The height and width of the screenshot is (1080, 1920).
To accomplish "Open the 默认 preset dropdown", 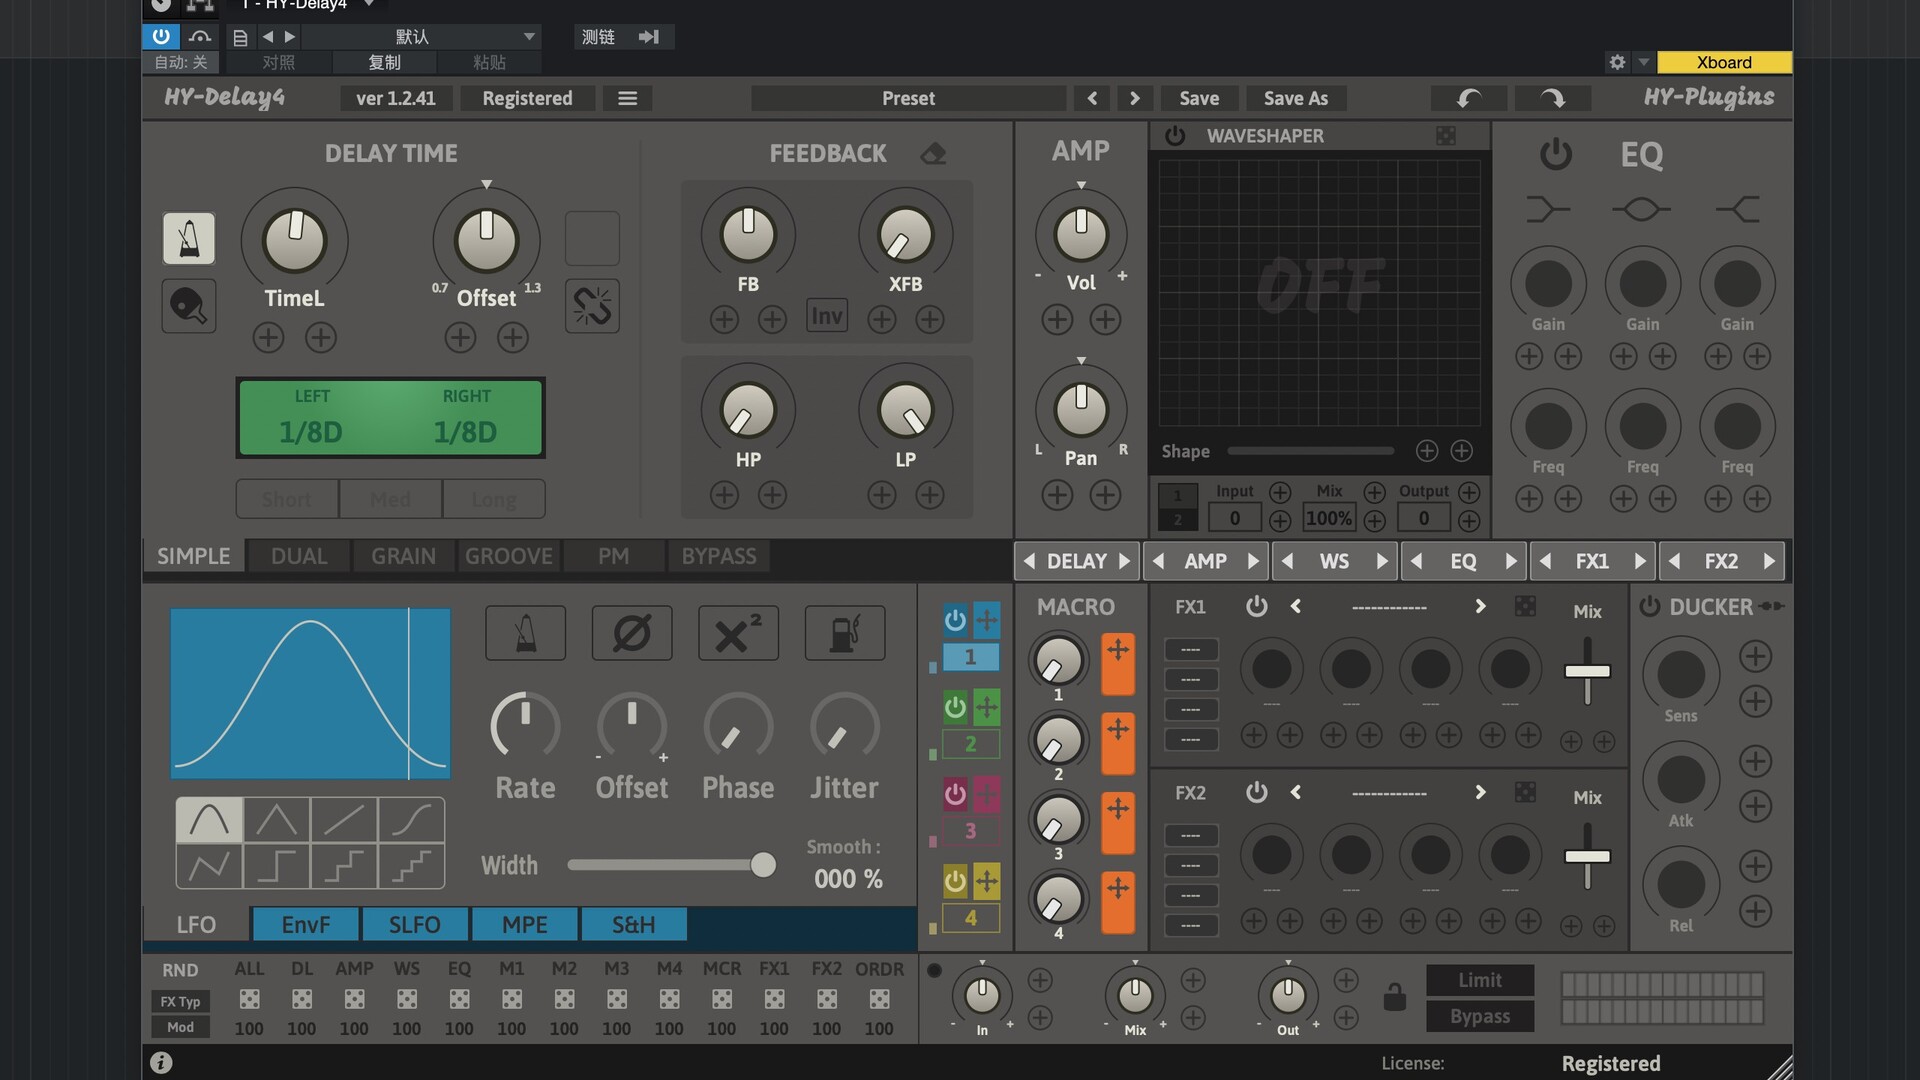I will 420,36.
